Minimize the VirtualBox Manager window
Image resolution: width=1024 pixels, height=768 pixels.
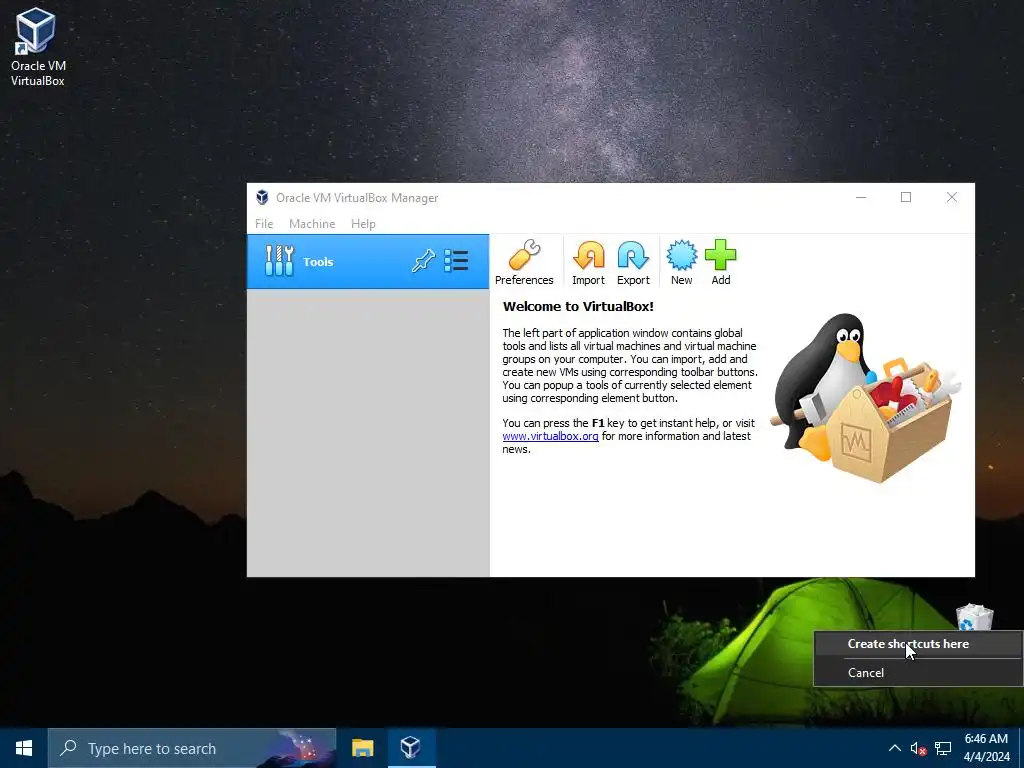click(861, 197)
